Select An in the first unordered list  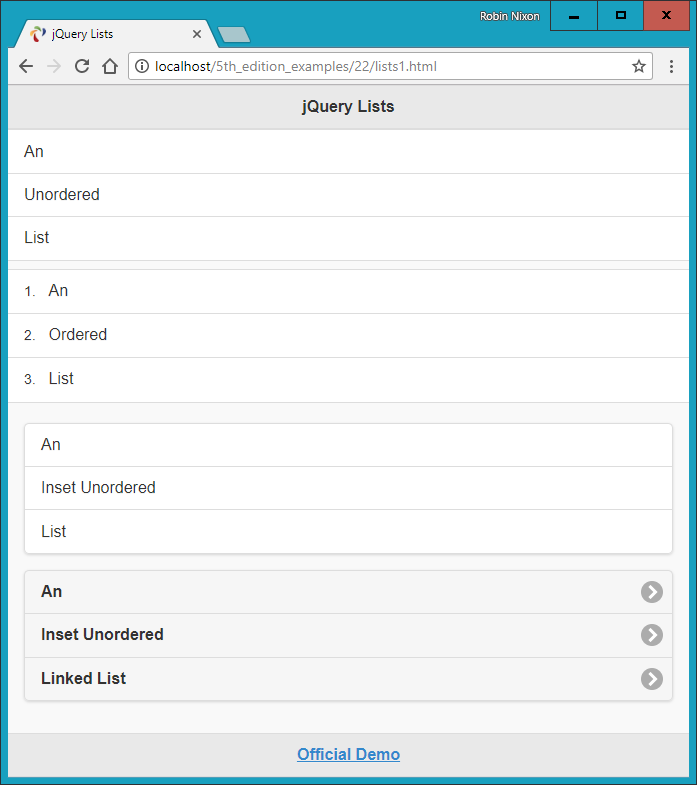tap(348, 152)
